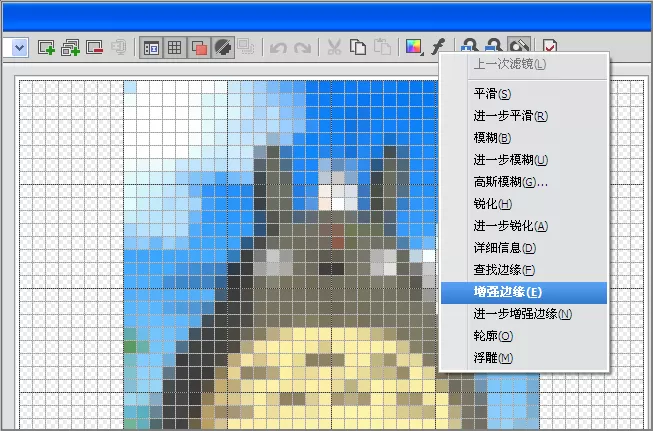Click the grayed-out stacked layers icon
Viewport: 653px width, 431px height.
(x=246, y=47)
